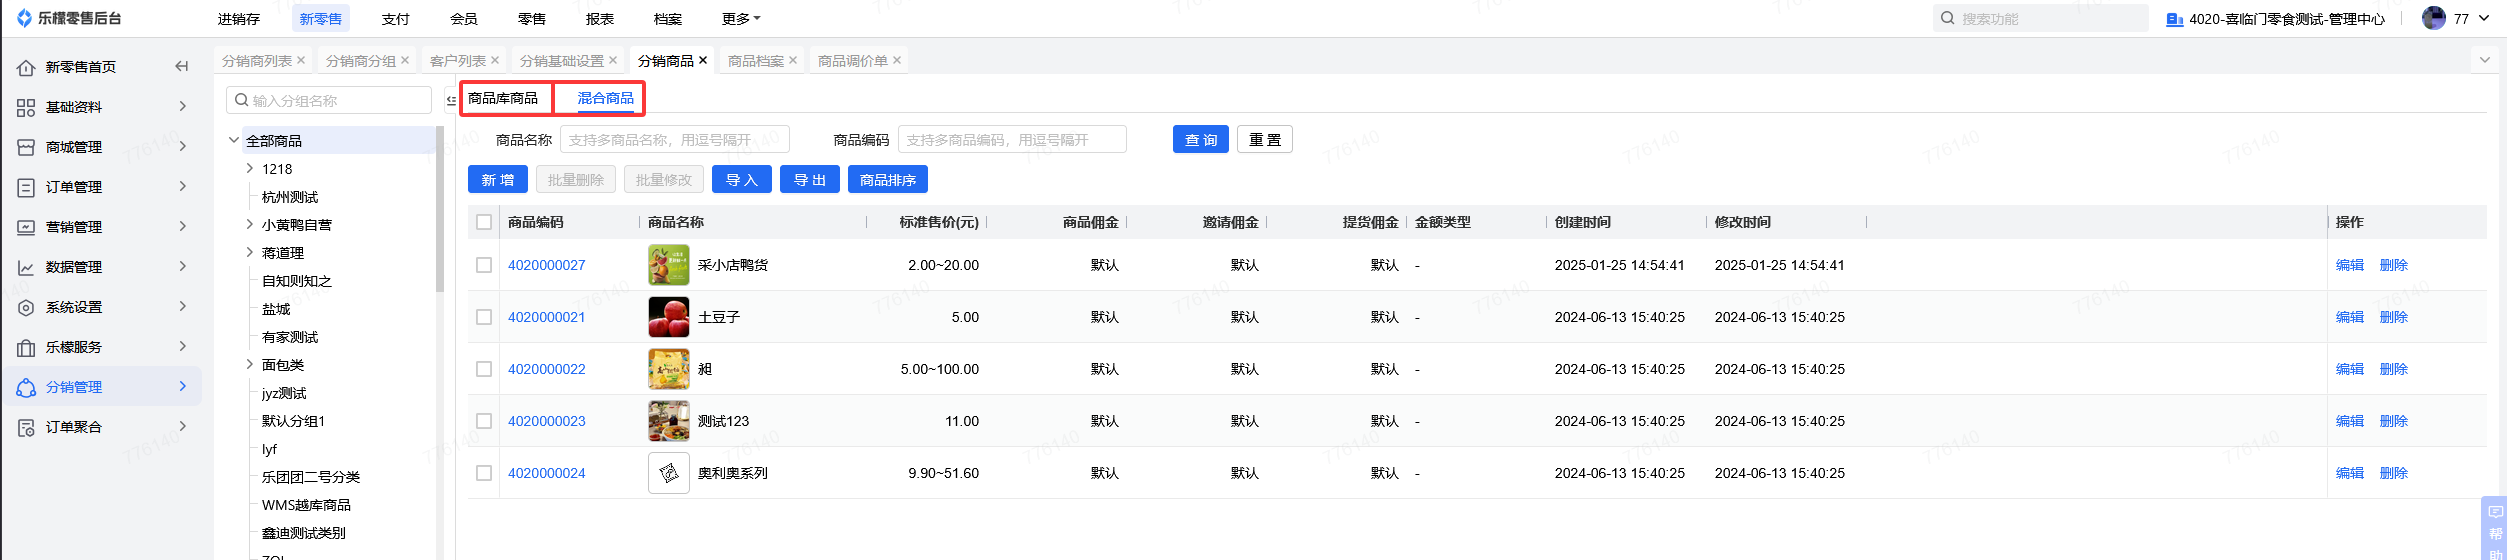This screenshot has width=2507, height=560.
Task: Switch to the 商品库商品 tab
Action: click(x=503, y=98)
